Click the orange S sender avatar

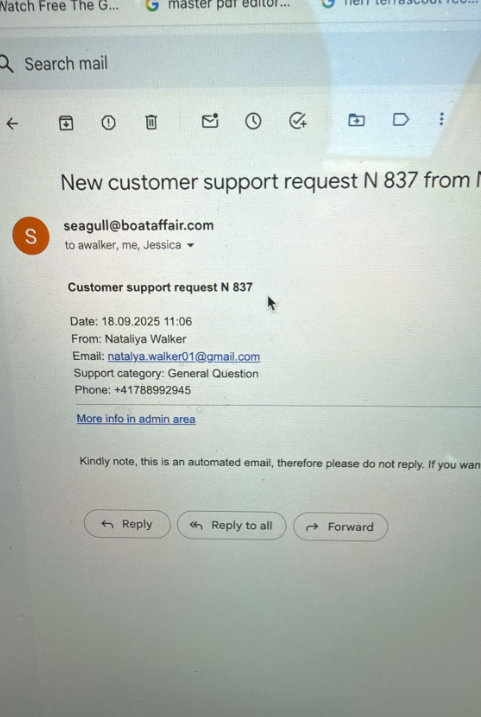tap(31, 236)
